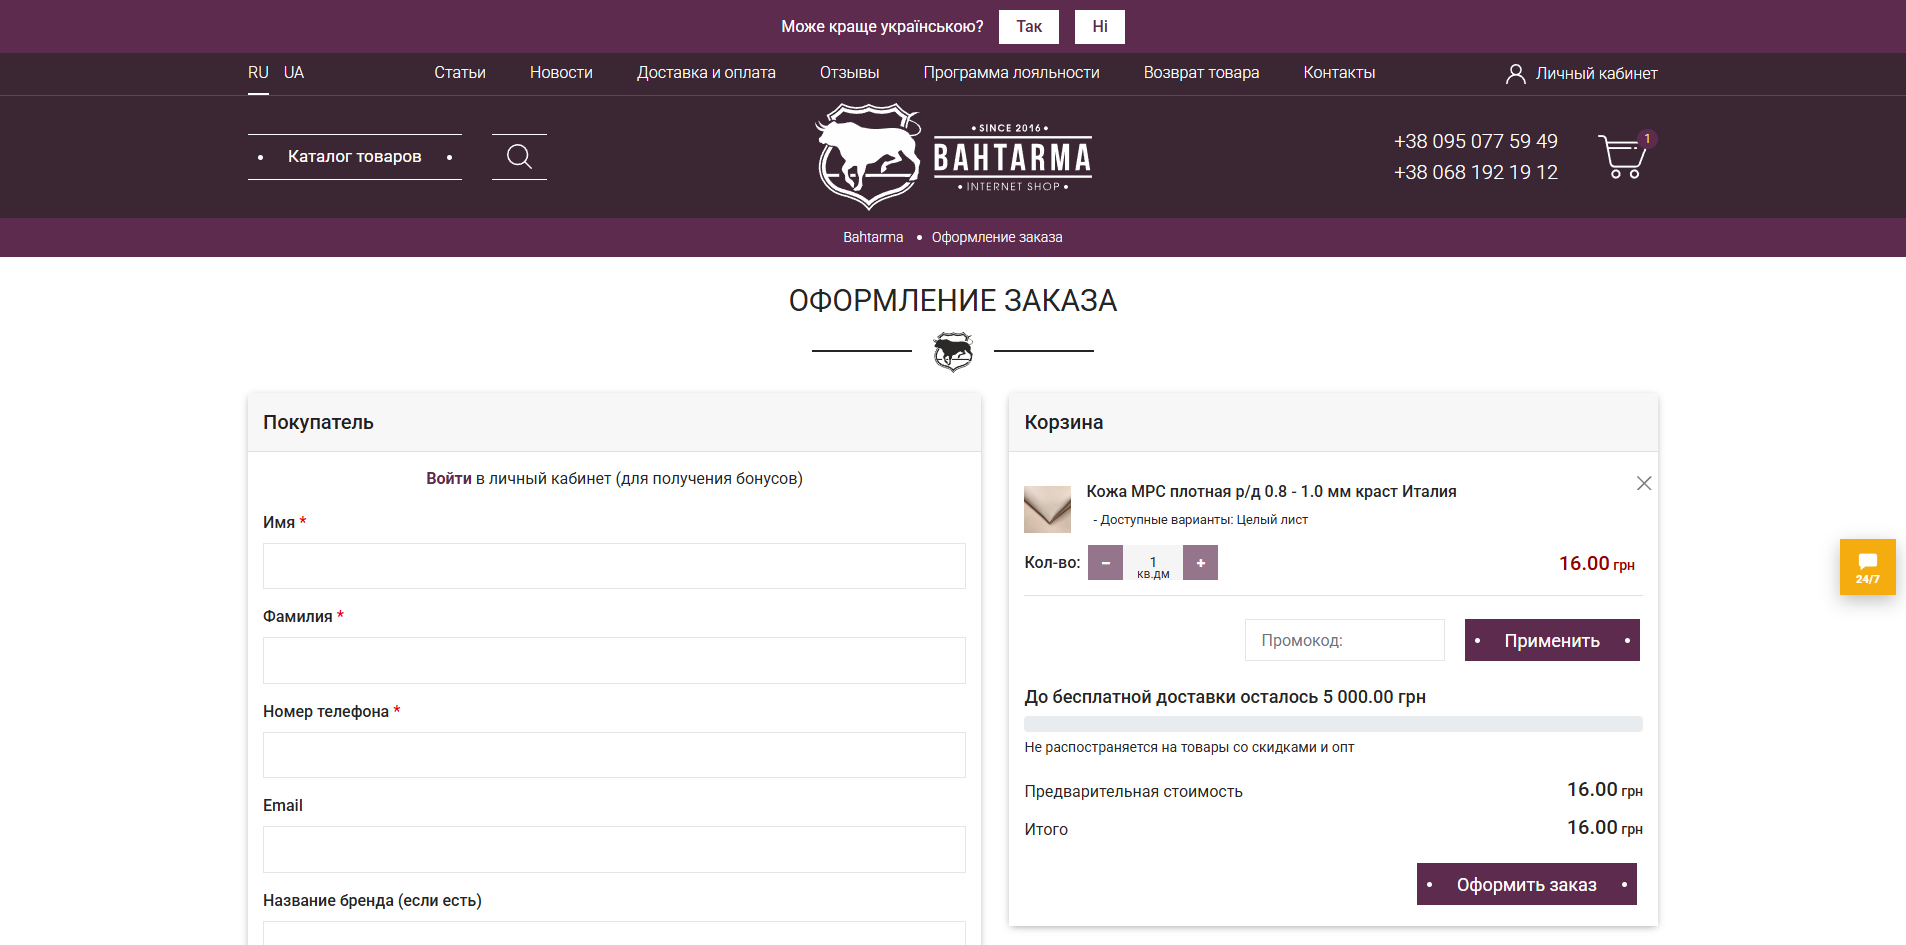This screenshot has width=1906, height=945.
Task: Open the search magnifier icon
Action: click(519, 157)
